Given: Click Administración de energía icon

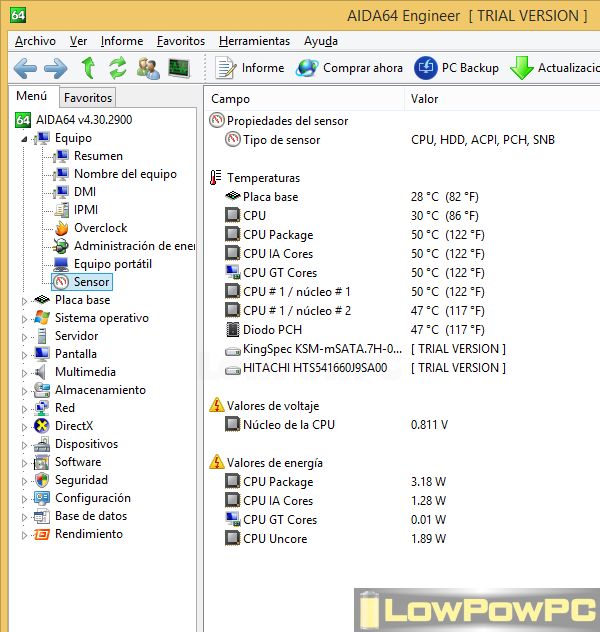Looking at the screenshot, I should click(61, 245).
